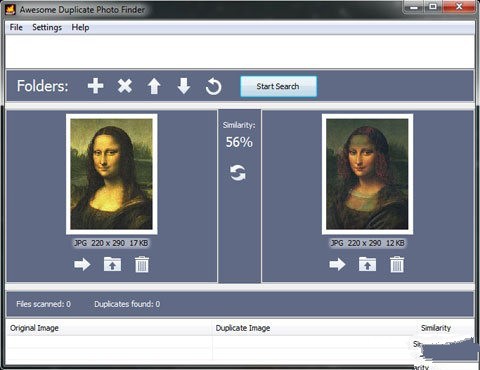This screenshot has width=480, height=370.
Task: Add a folder with the plus icon
Action: coord(96,86)
